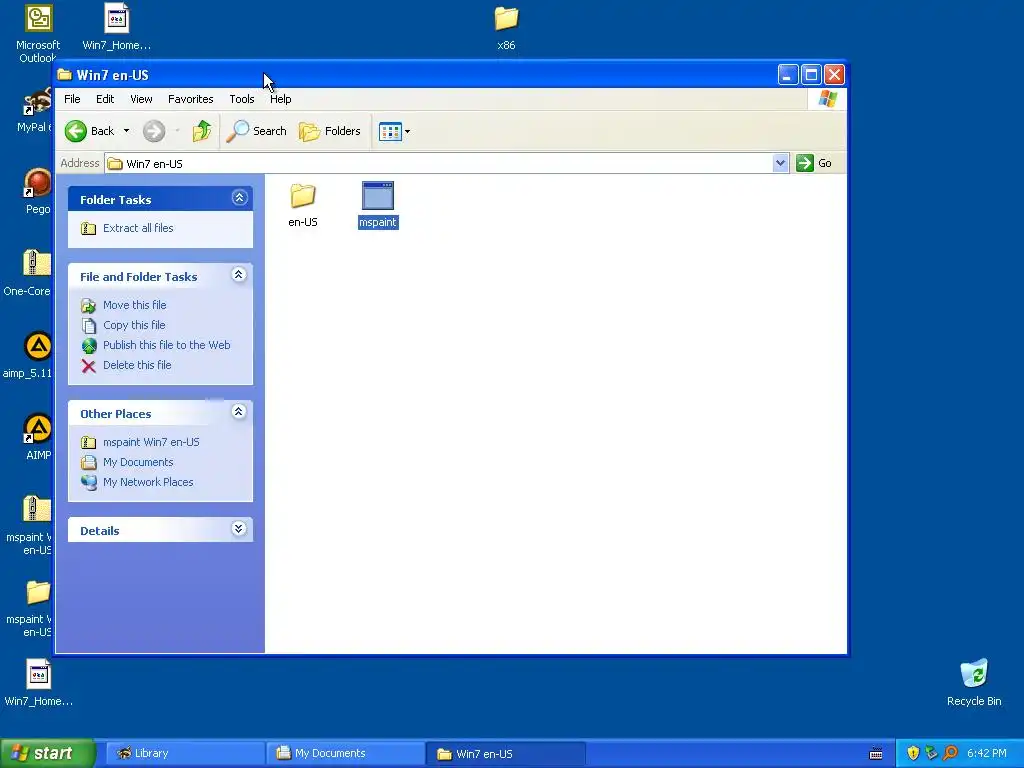Collapse the Folder Tasks panel
The width and height of the screenshot is (1024, 768).
(239, 198)
